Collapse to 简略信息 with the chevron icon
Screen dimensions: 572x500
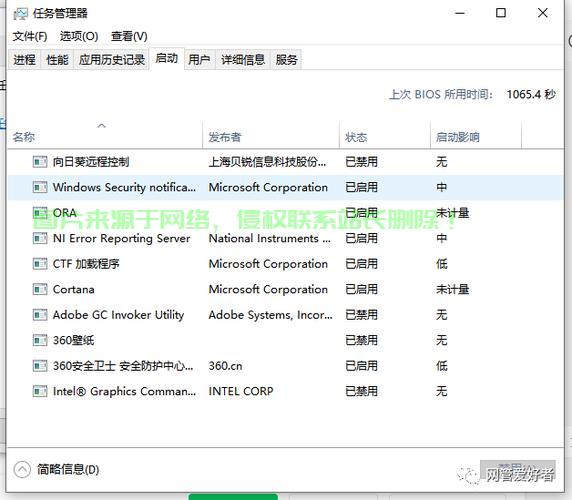[x=22, y=469]
